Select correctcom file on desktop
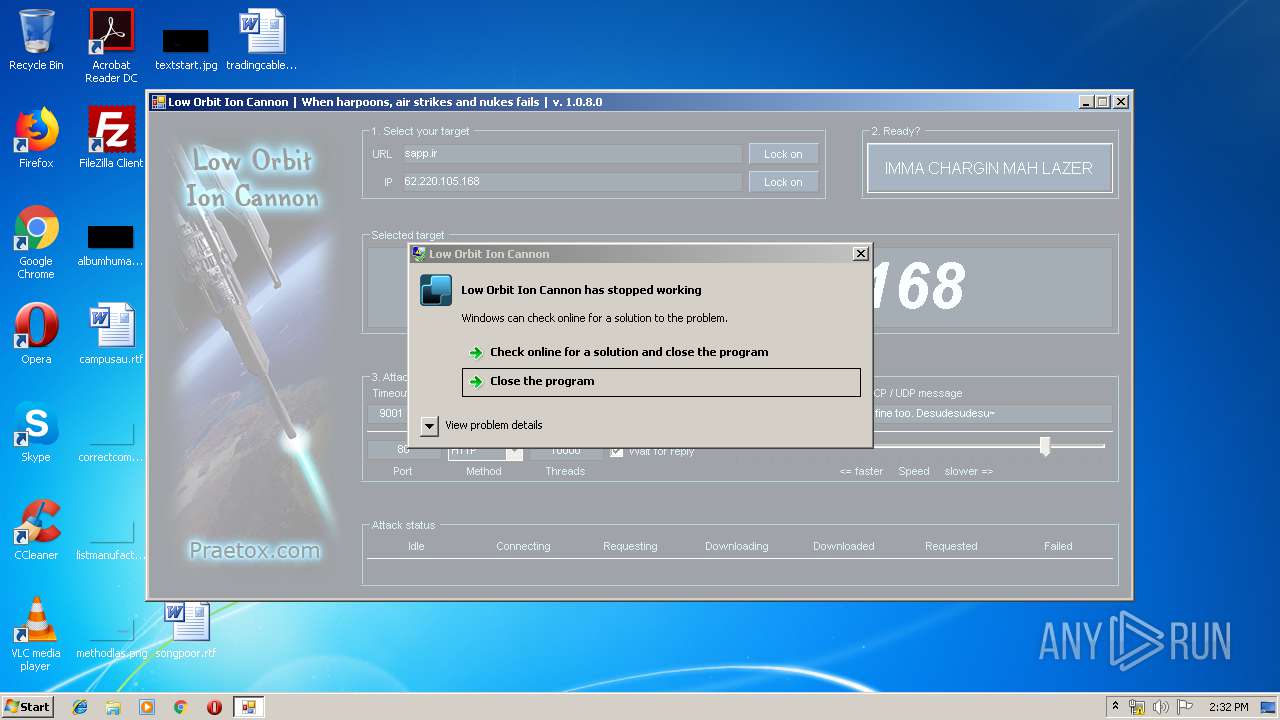 pyautogui.click(x=111, y=440)
